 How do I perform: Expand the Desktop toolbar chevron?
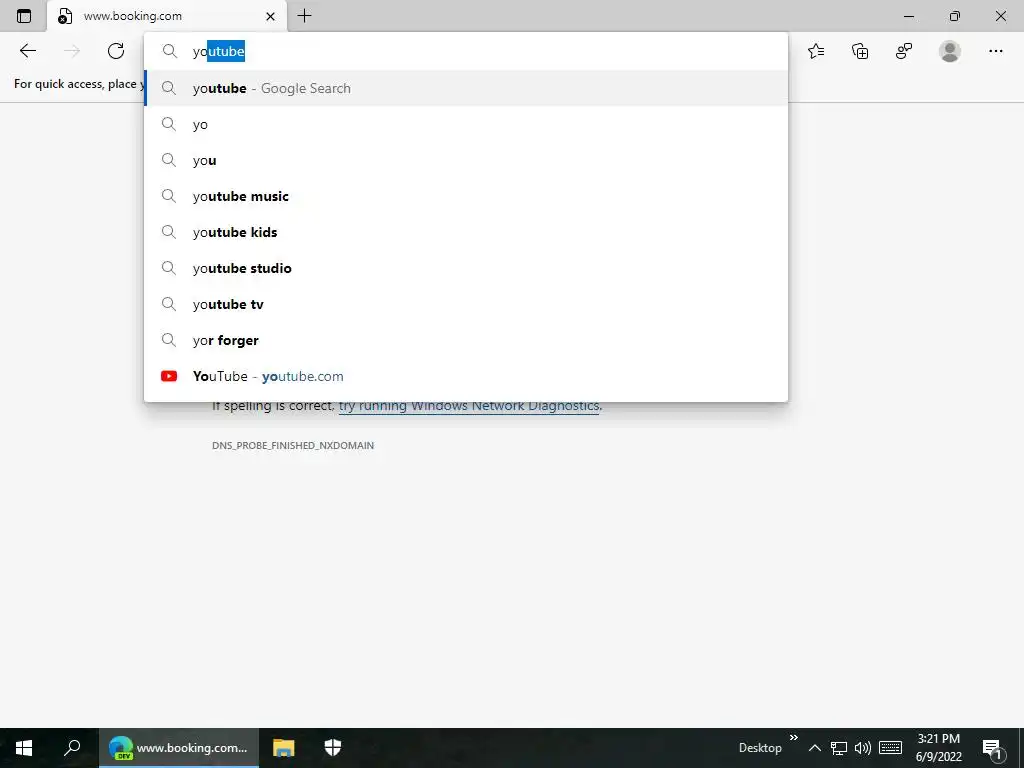point(793,737)
